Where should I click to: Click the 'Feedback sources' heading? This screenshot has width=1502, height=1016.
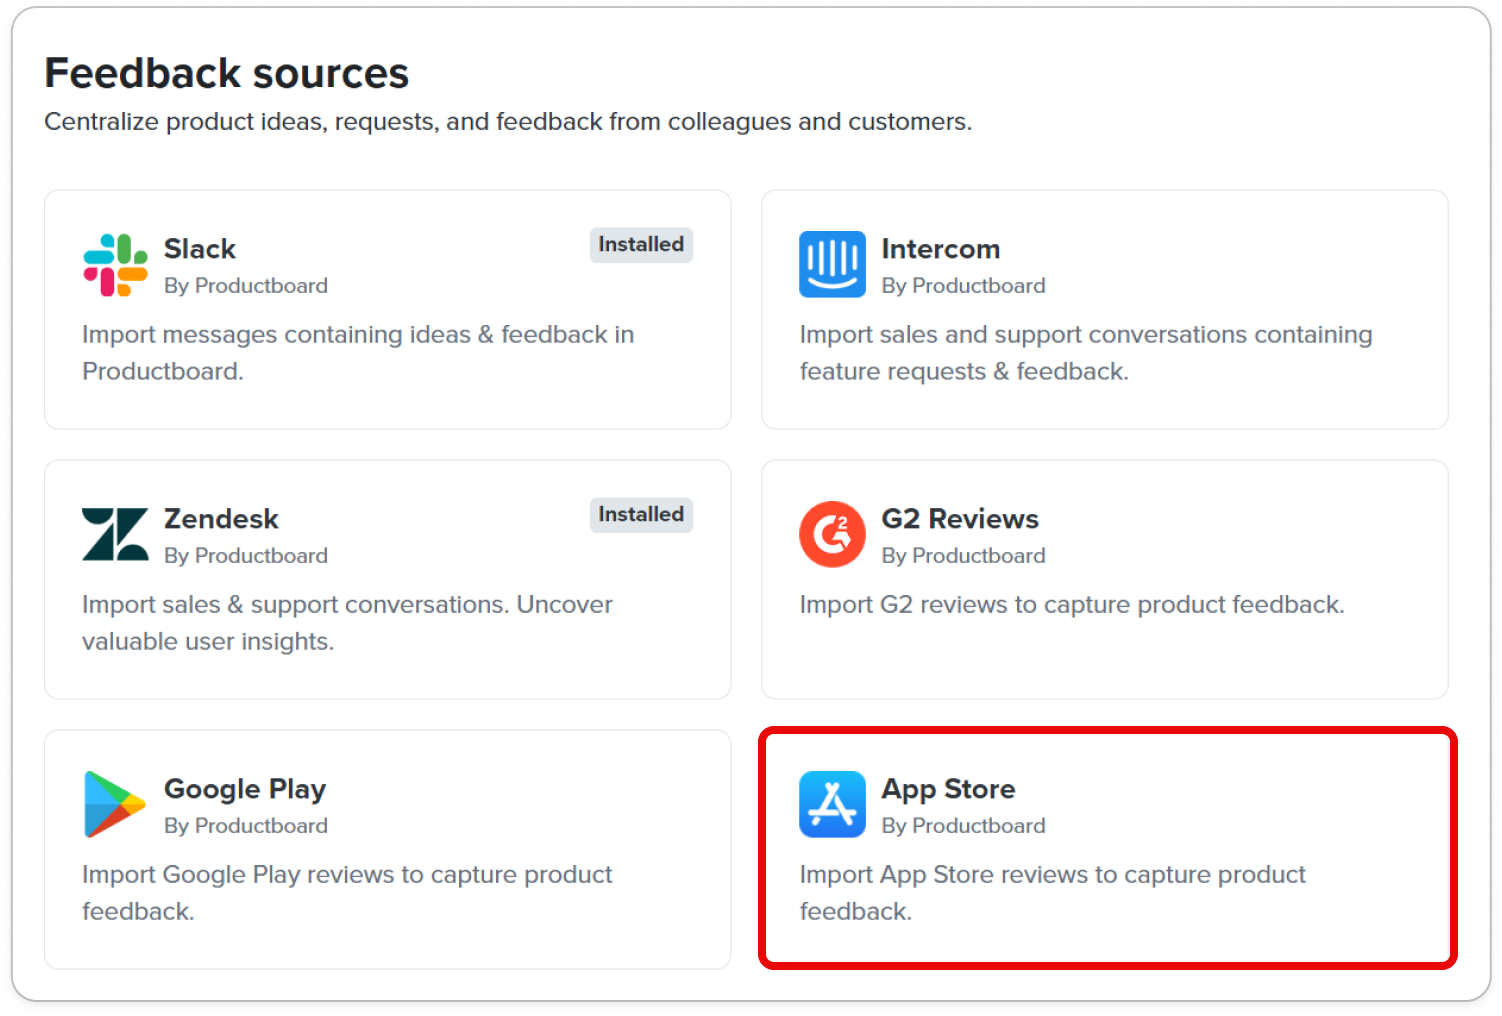point(227,73)
